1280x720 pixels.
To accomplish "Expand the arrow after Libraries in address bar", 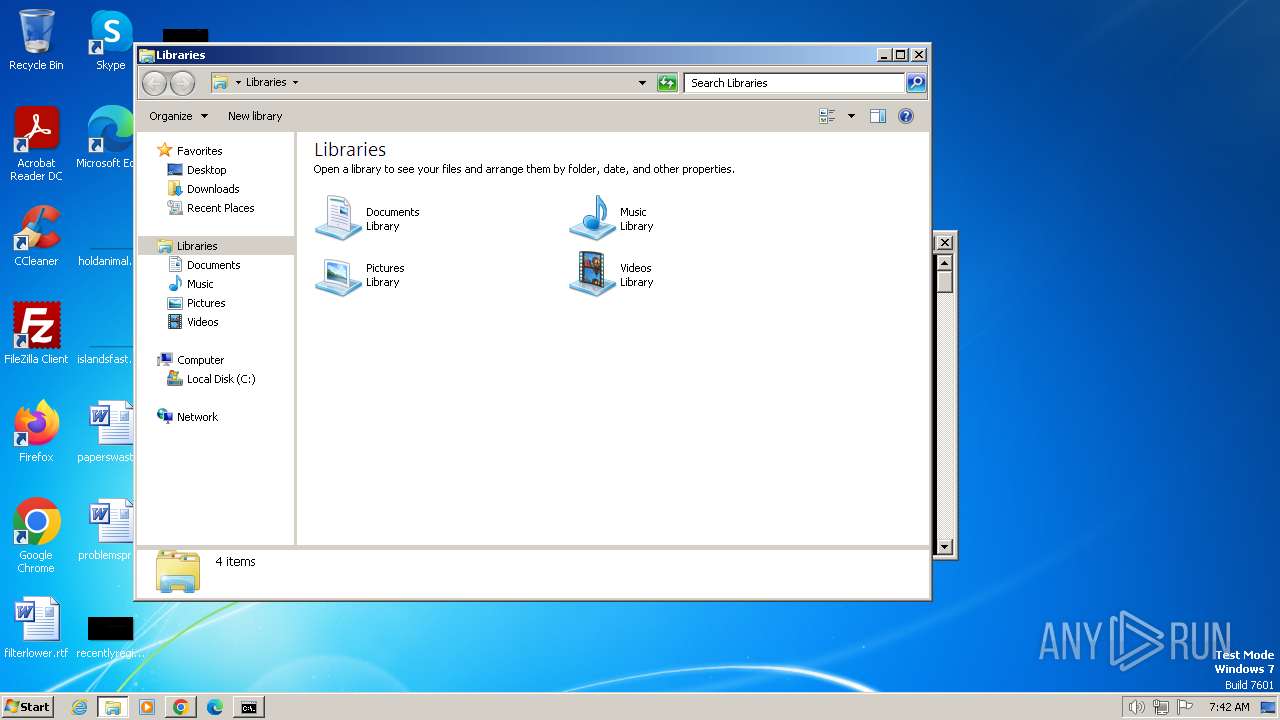I will pos(295,83).
